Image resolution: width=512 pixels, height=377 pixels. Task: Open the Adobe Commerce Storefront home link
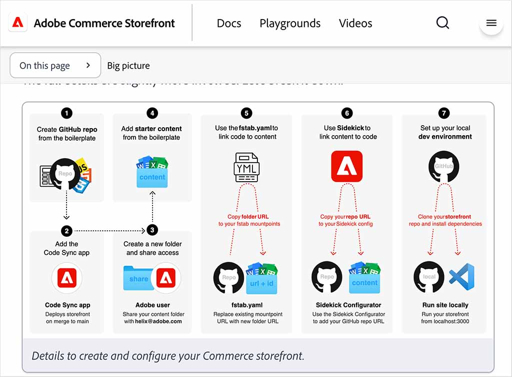[x=104, y=23]
